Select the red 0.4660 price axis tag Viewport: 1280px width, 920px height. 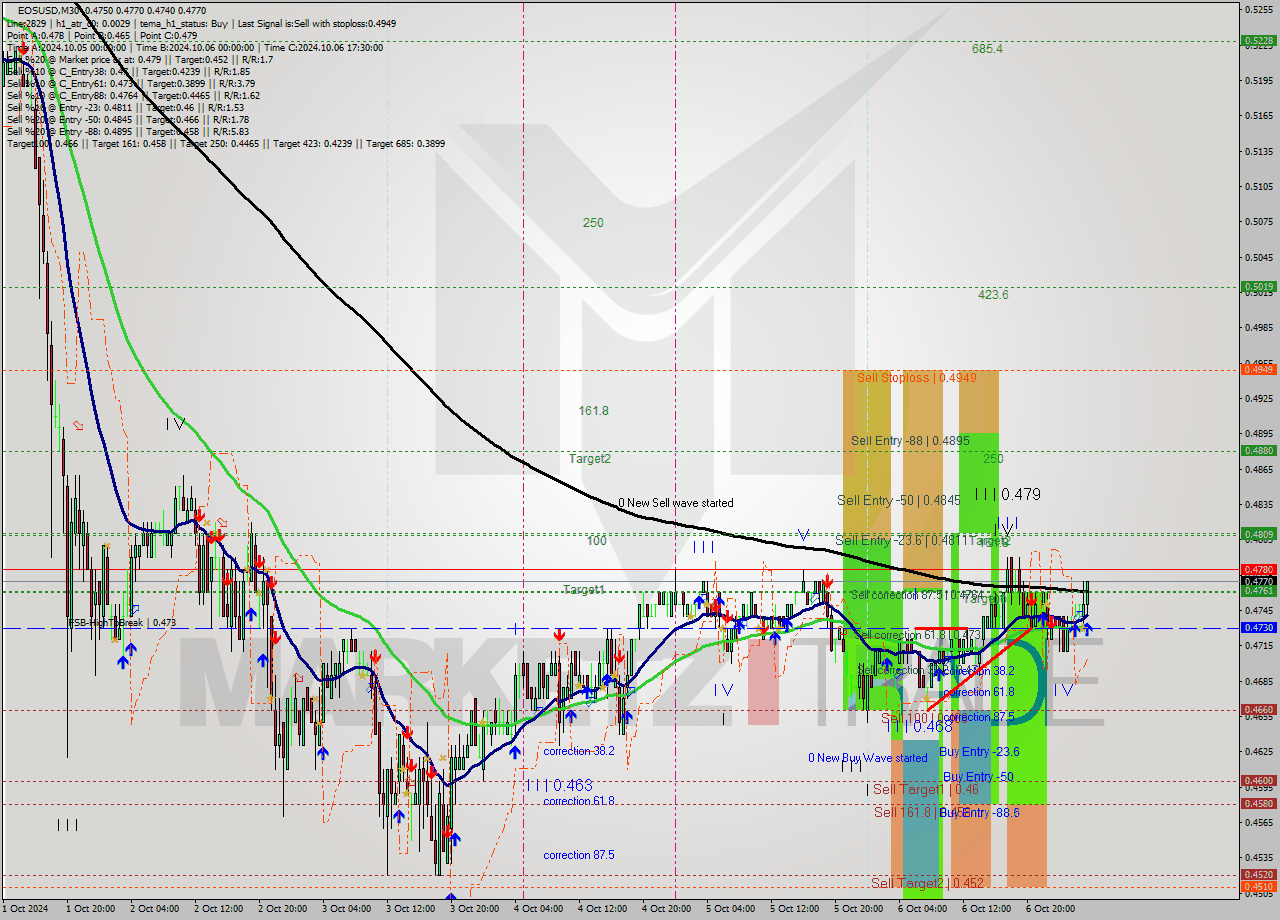click(1258, 710)
